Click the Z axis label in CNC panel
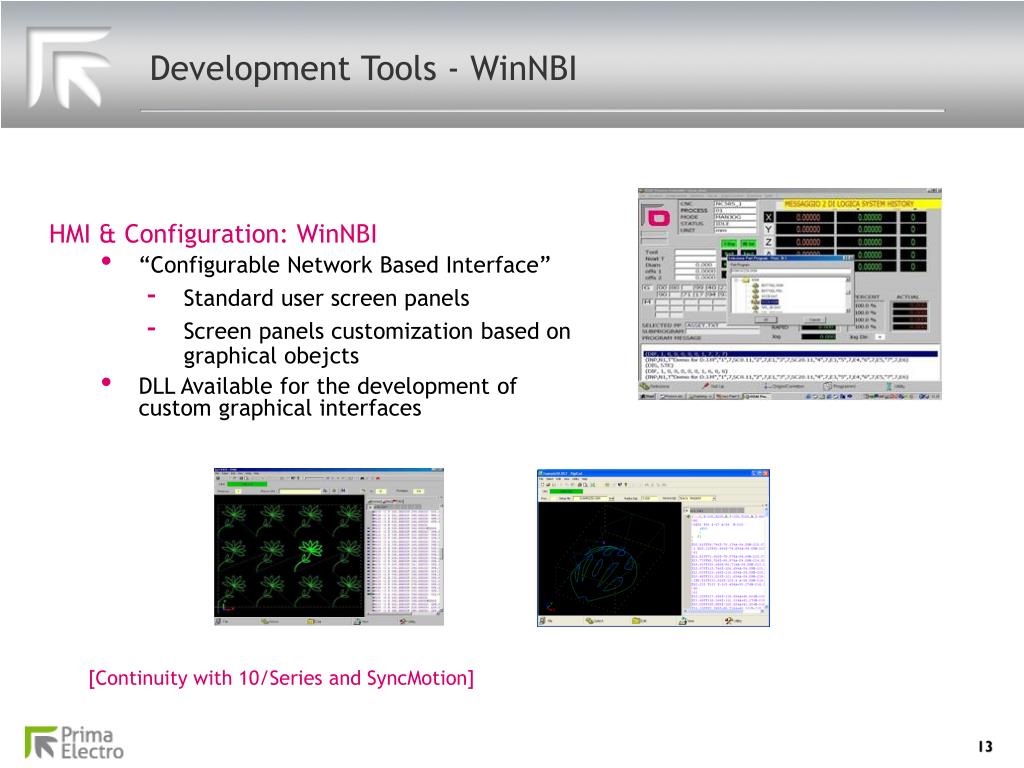This screenshot has height=768, width=1024. tap(769, 242)
